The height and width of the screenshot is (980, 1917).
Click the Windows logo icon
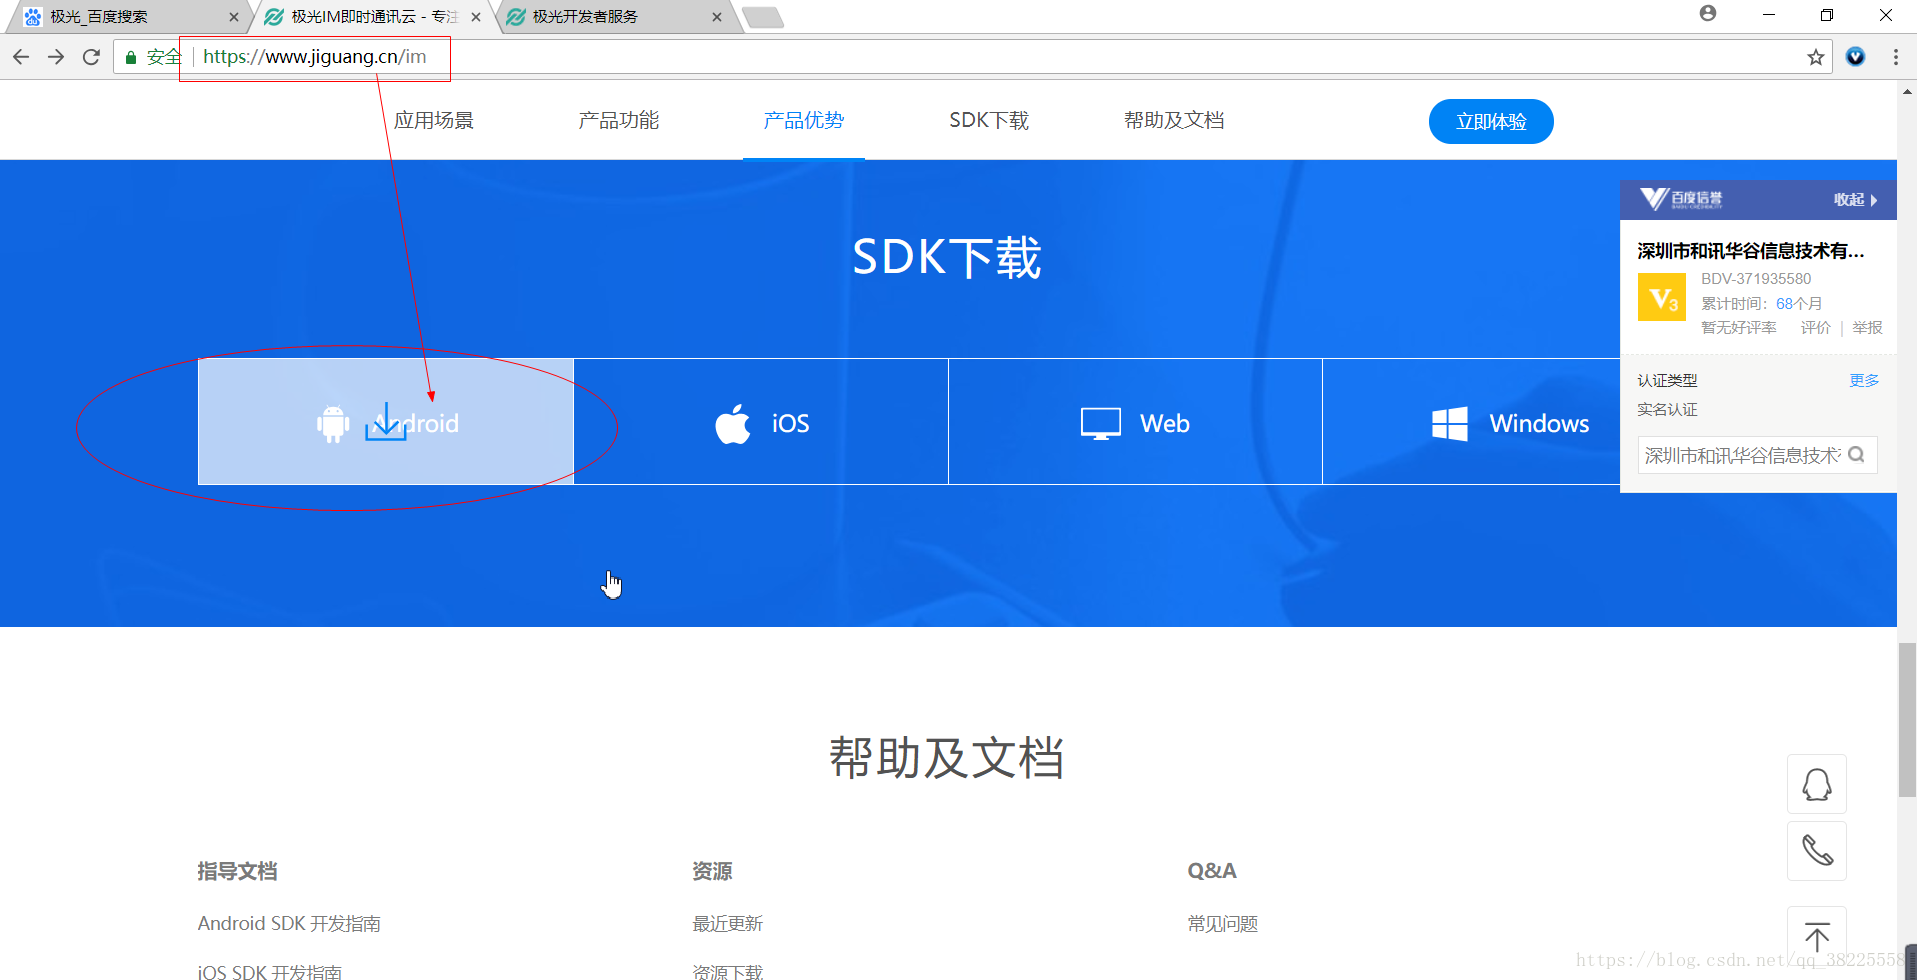[1450, 424]
